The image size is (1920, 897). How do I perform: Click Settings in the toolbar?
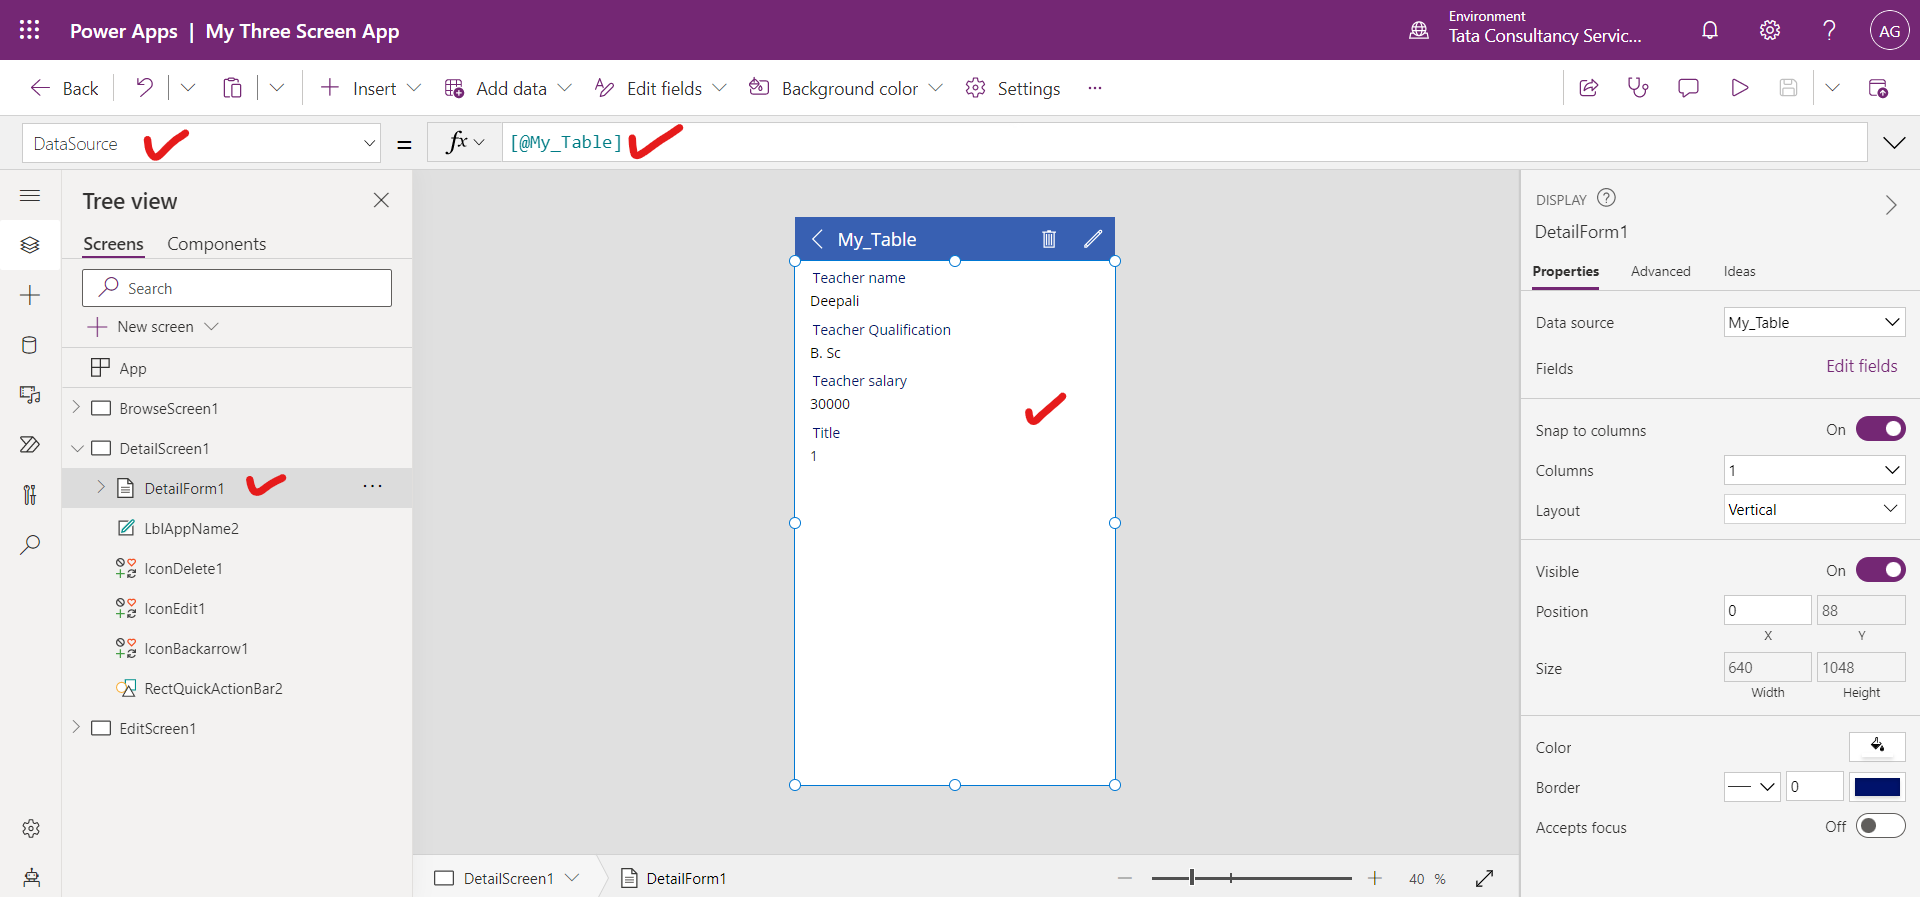tap(1013, 88)
